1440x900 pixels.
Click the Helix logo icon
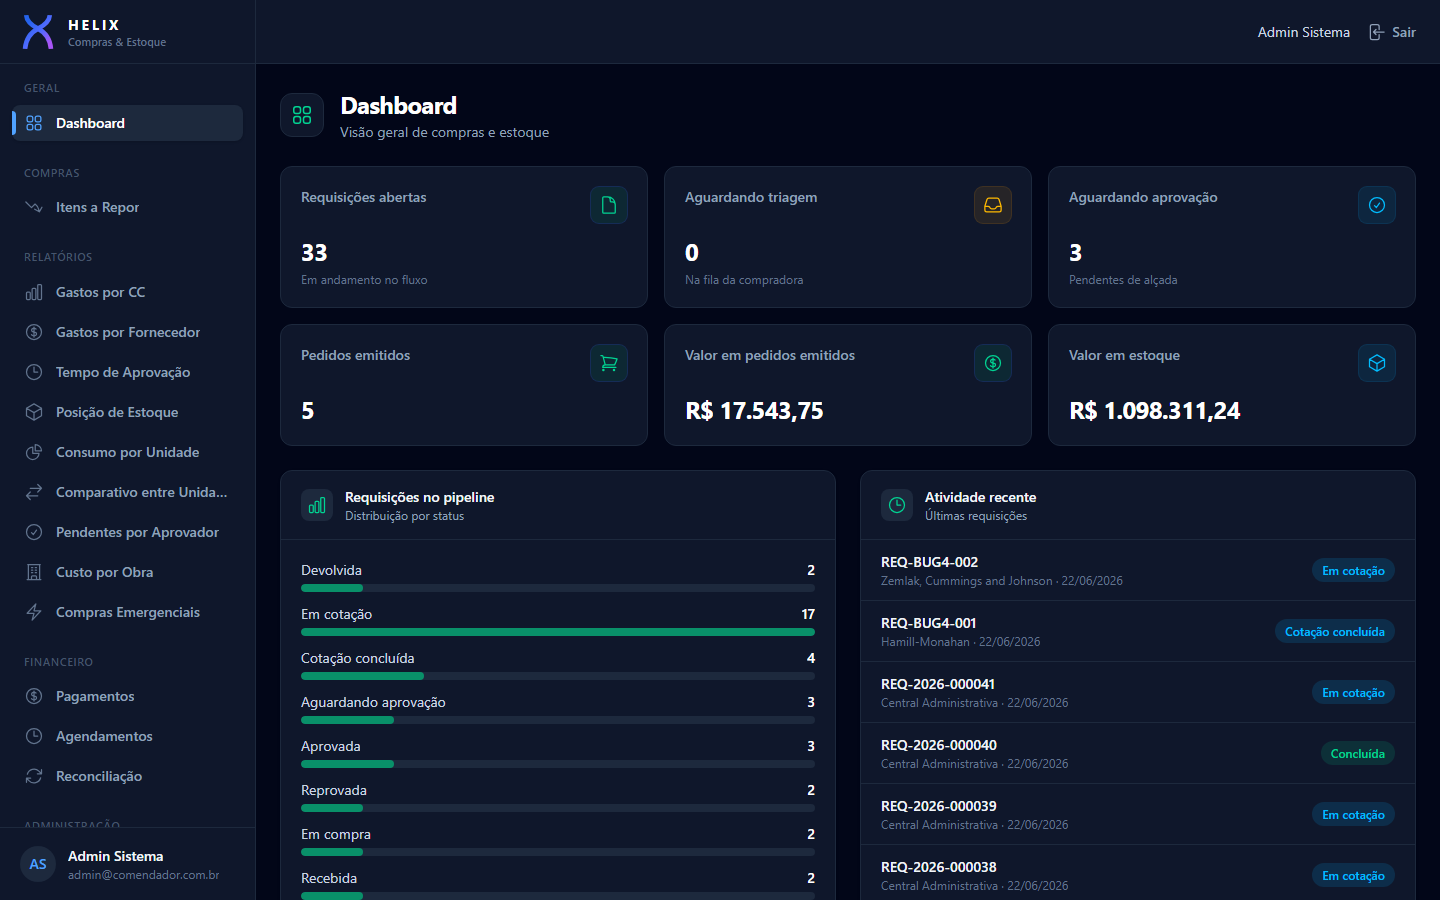tap(38, 32)
